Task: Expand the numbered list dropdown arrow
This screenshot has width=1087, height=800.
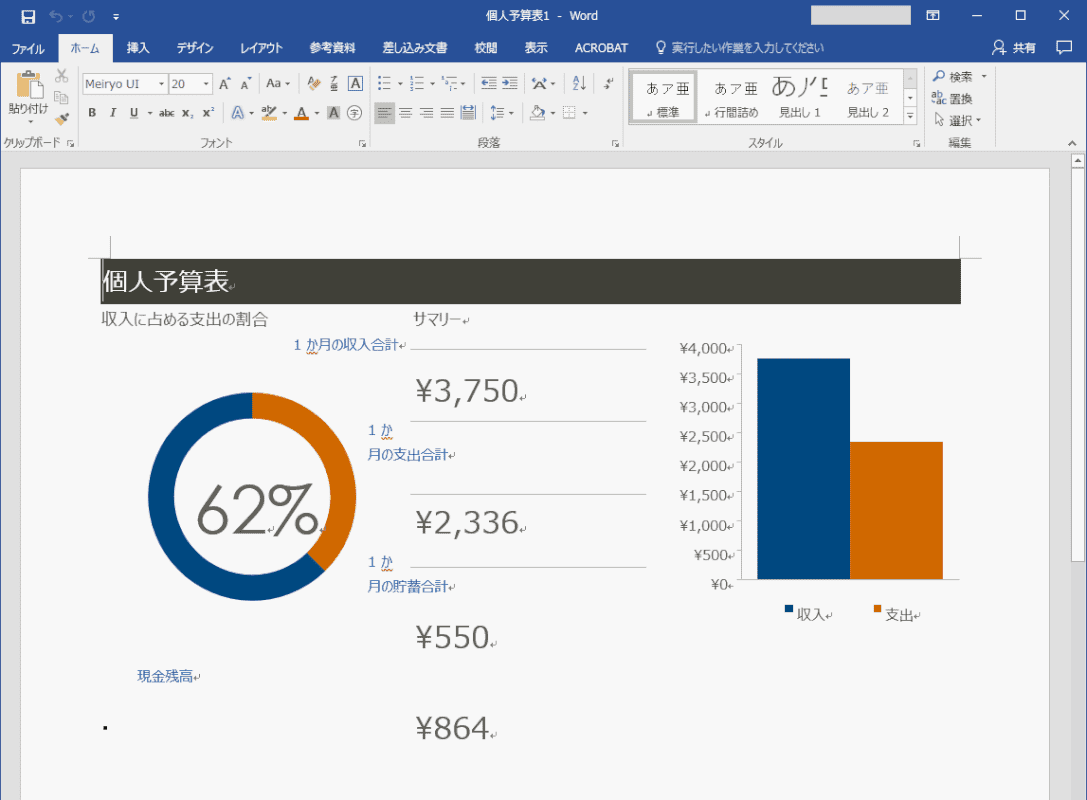Action: [x=432, y=84]
